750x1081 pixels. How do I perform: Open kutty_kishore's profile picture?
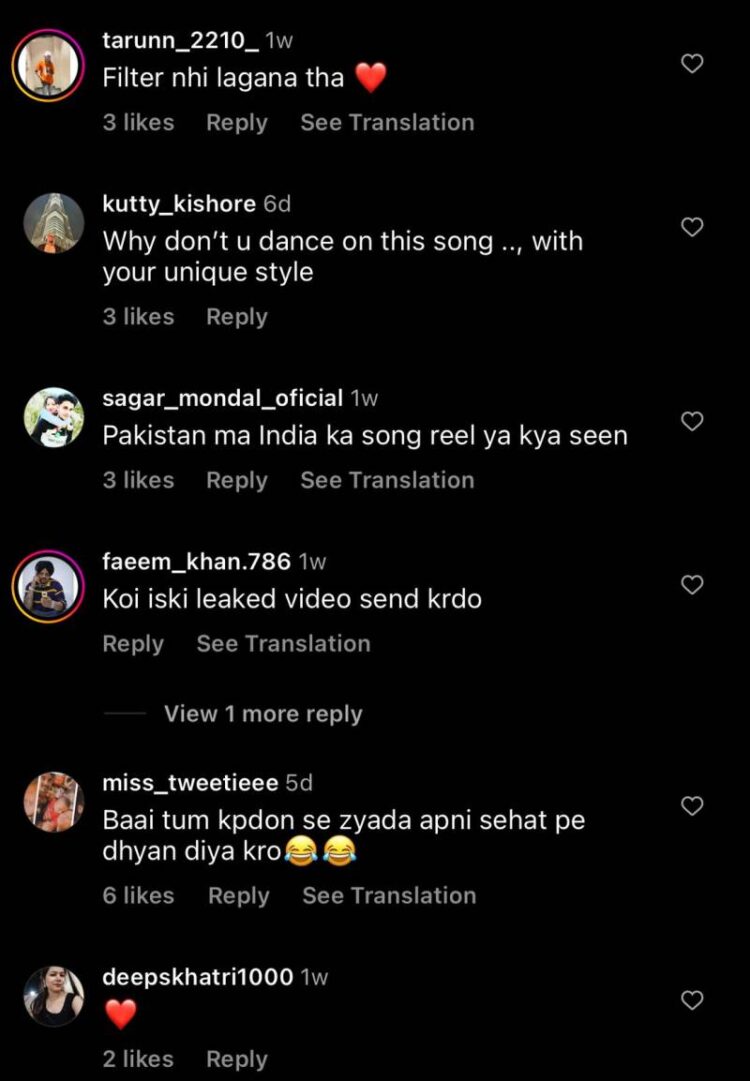pyautogui.click(x=54, y=222)
